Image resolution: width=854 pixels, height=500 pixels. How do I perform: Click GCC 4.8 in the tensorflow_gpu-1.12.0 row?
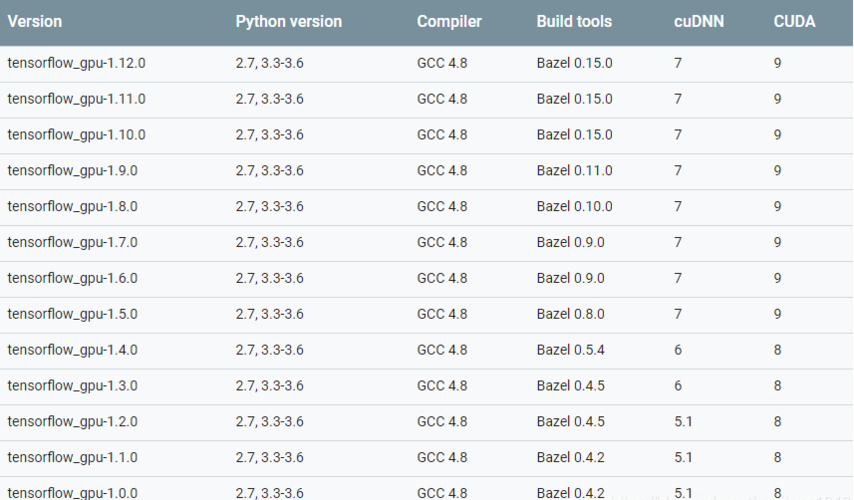[x=442, y=63]
